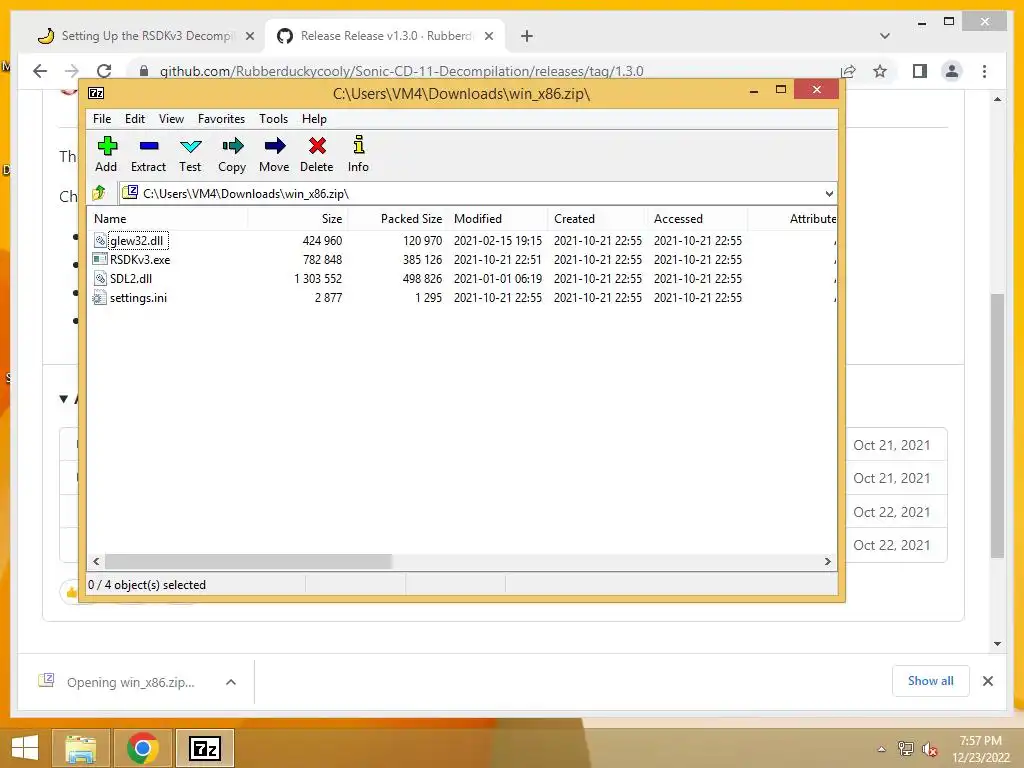Screen dimensions: 1024x768
Task: Sort files by Name column
Action: click(167, 219)
